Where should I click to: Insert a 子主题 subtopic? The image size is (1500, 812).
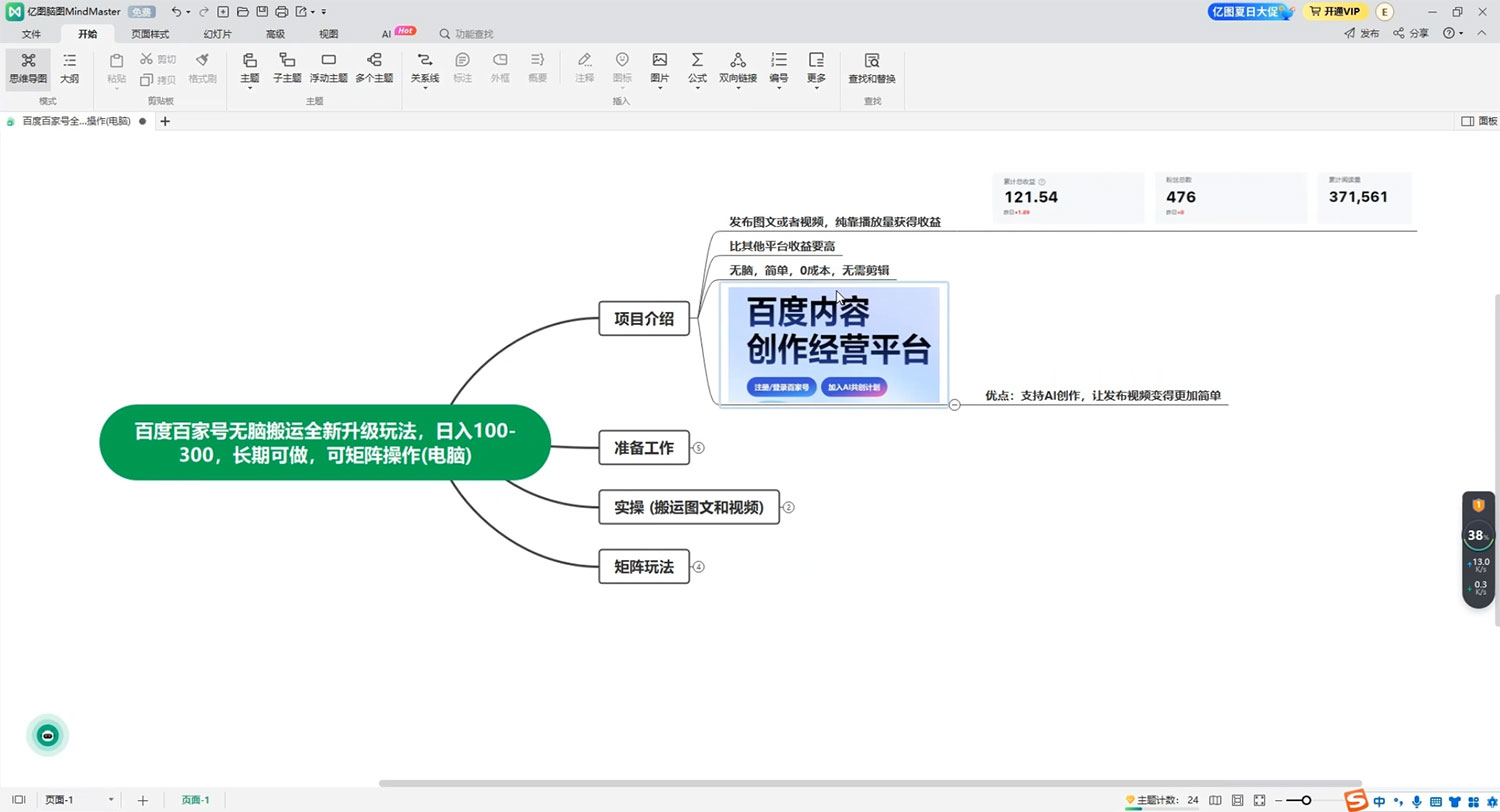coord(287,70)
